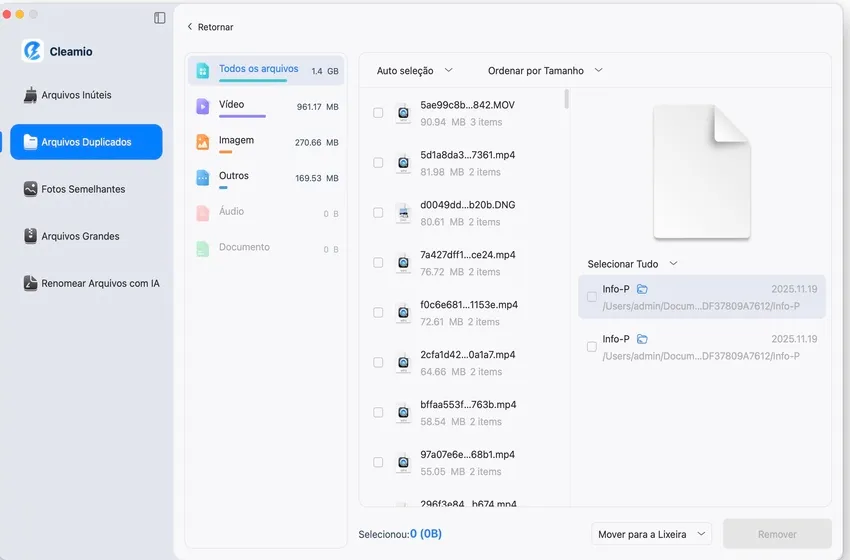
Task: Open the Mover para a Lixeira dropdown
Action: 651,534
